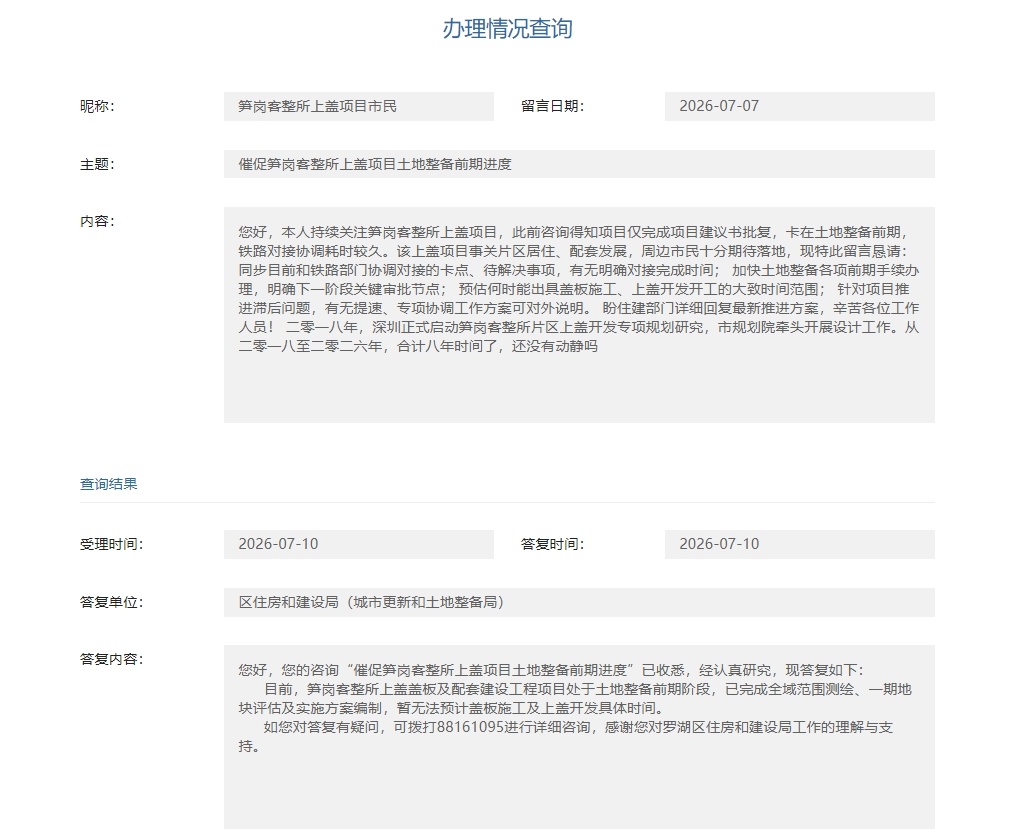Select the 答复单位 field 区住房和建设局
Image resolution: width=1017 pixels, height=829 pixels.
pos(579,602)
